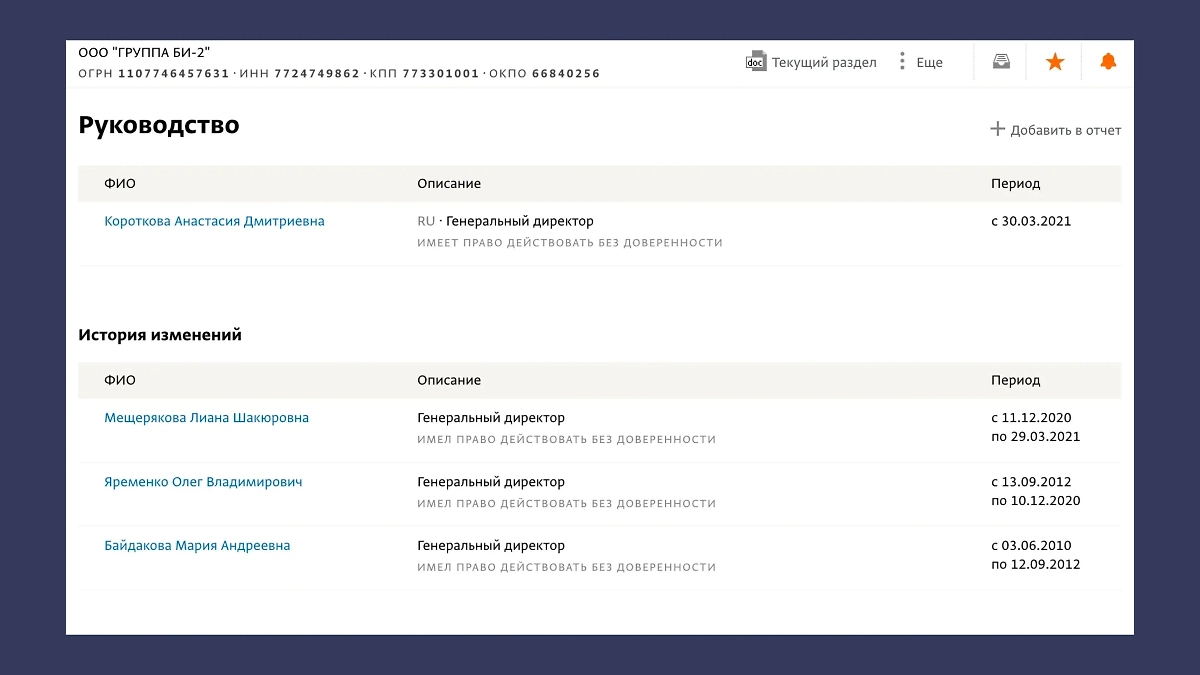Click the bell icon for alerts subscription

pos(1108,61)
